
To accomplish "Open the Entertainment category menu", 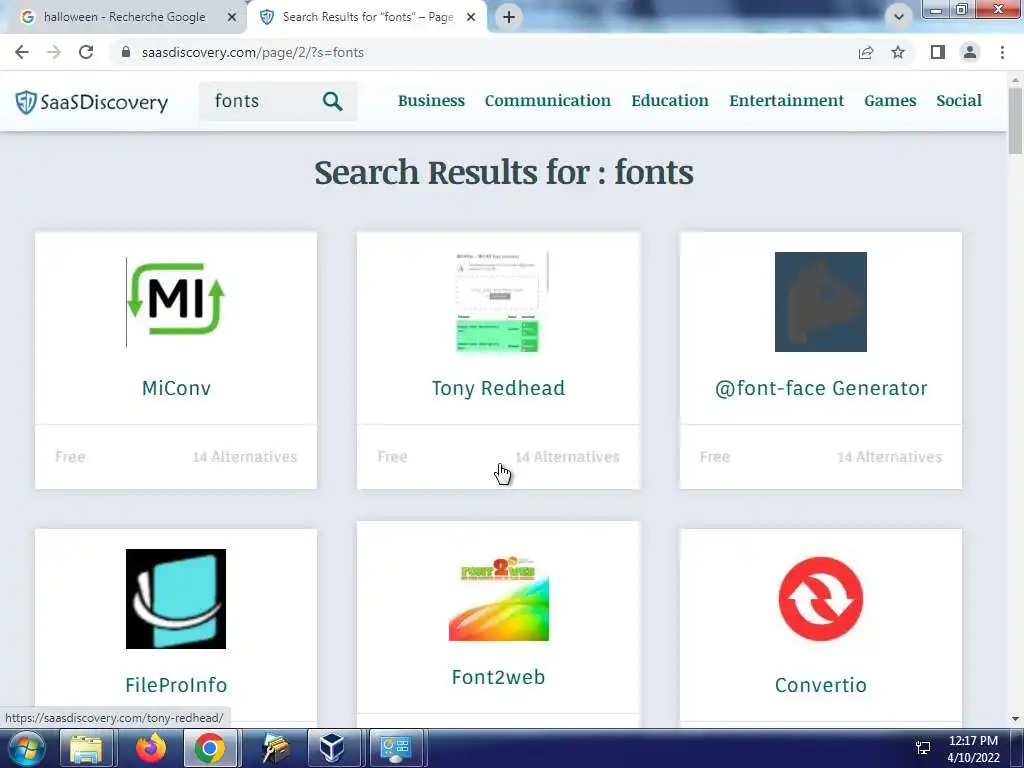I will click(786, 101).
